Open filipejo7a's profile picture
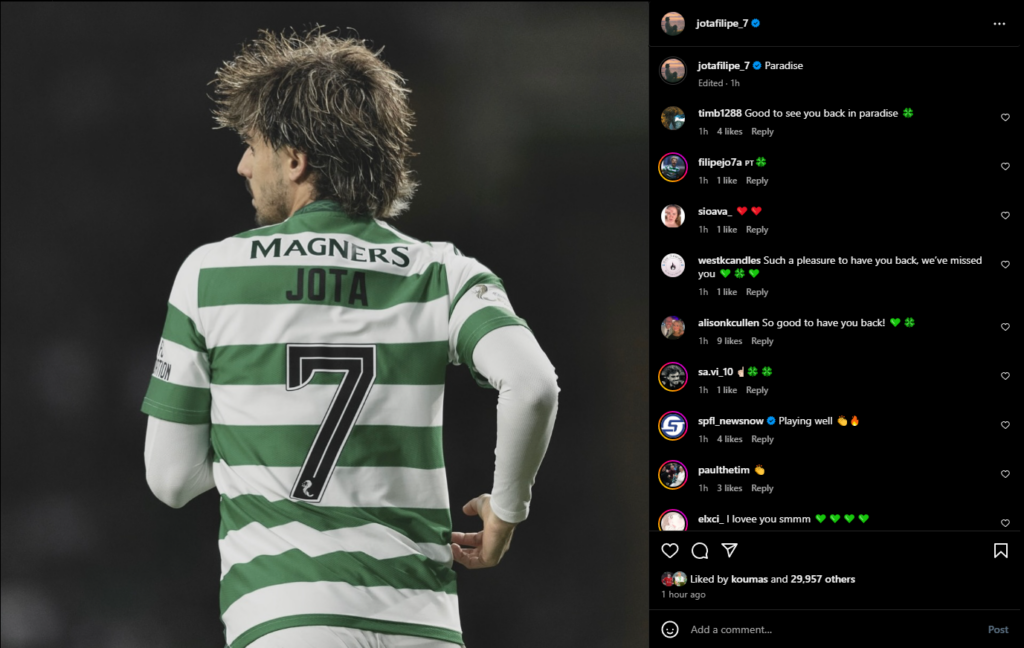The image size is (1024, 648). click(673, 167)
